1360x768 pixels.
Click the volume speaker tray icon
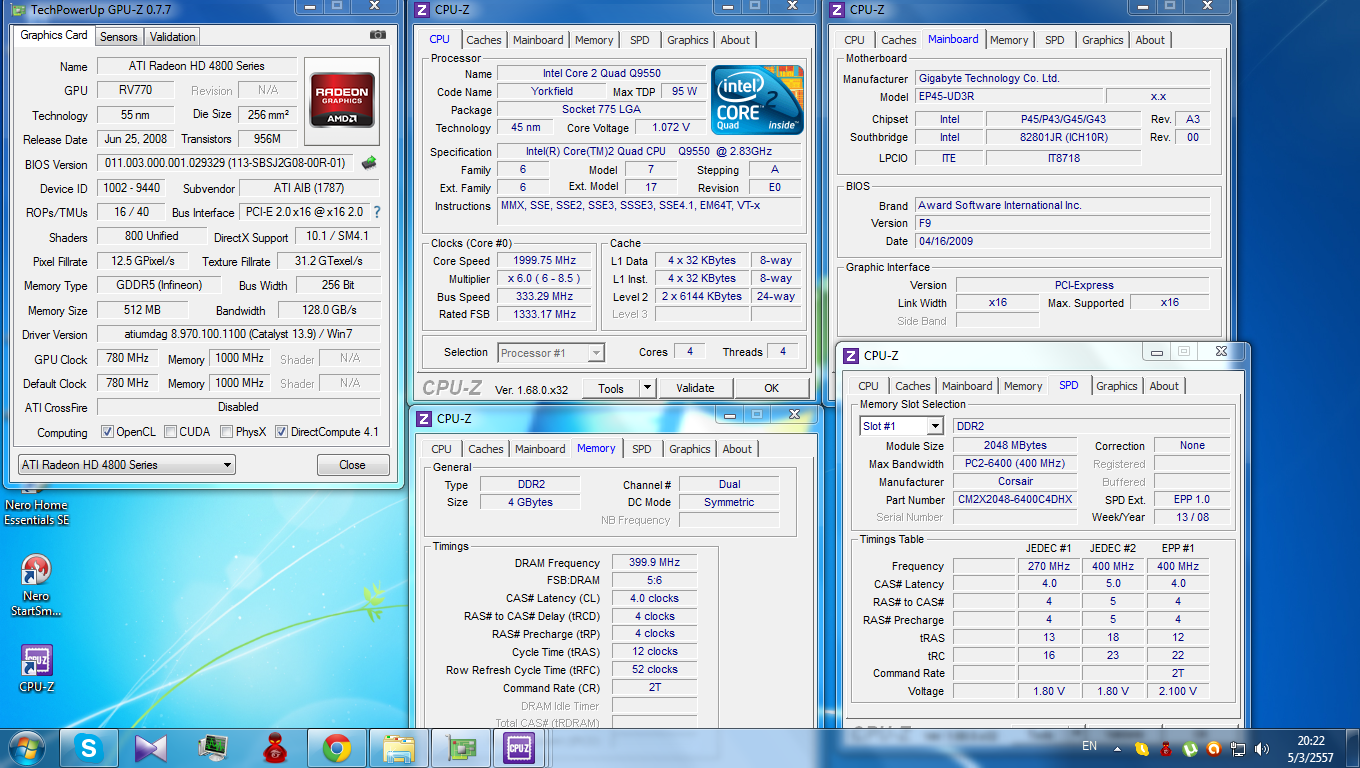coord(1262,747)
